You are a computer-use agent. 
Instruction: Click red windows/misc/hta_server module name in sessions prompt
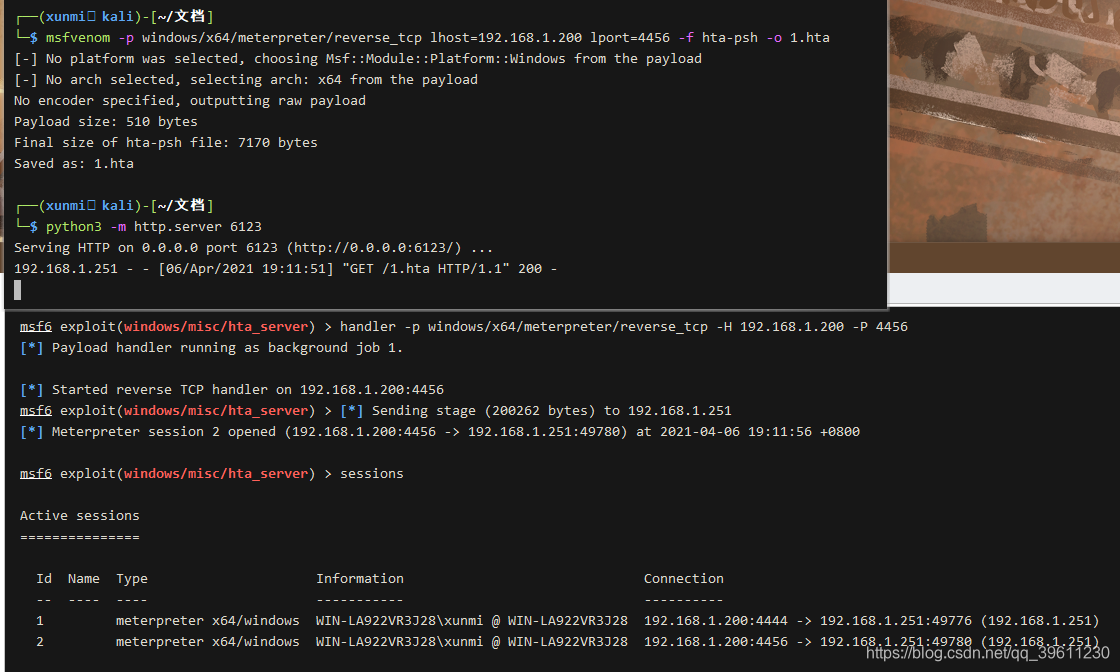pos(216,474)
